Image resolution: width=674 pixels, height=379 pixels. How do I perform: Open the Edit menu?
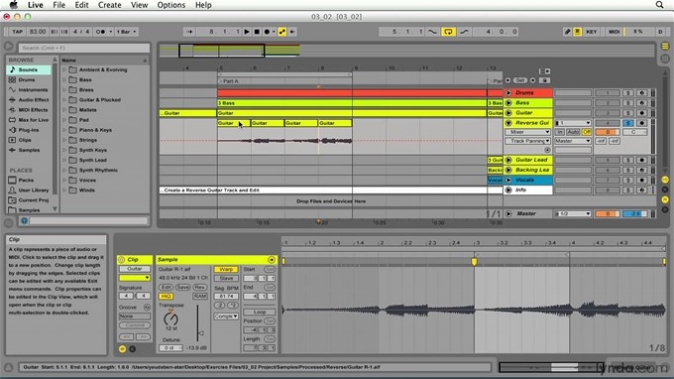coord(82,5)
